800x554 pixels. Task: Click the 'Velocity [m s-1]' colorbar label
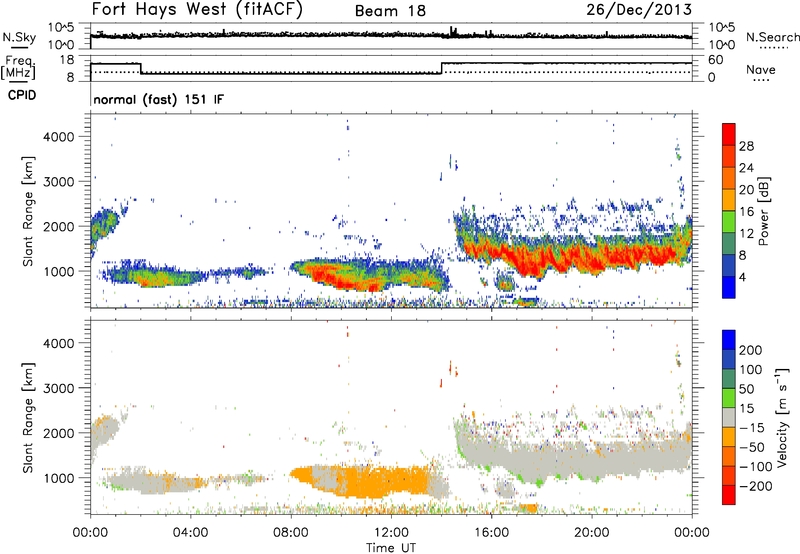[x=782, y=417]
